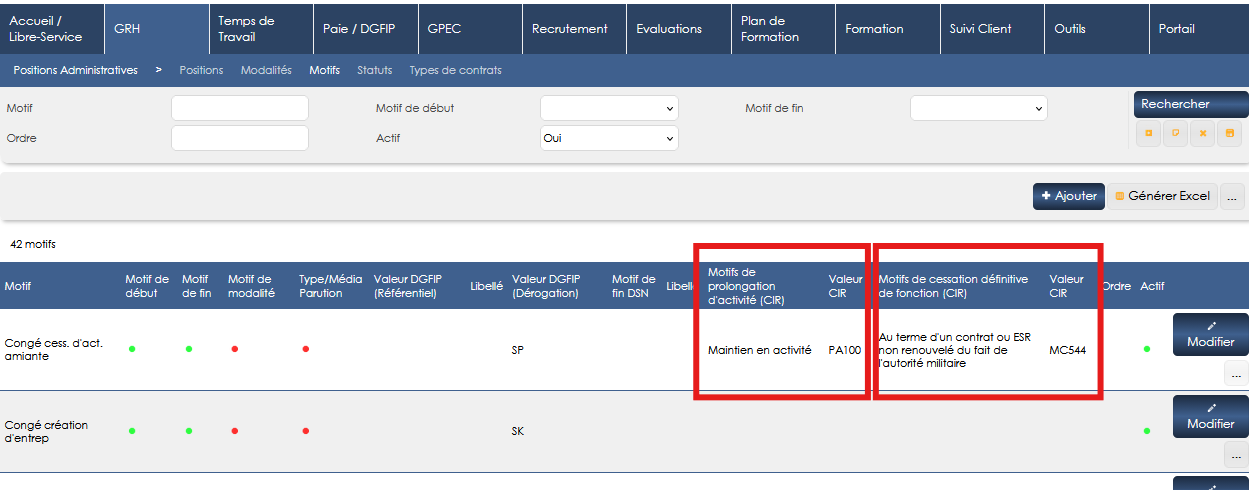Click the save filter floppy-disk icon
1249x490 pixels.
pos(1229,133)
